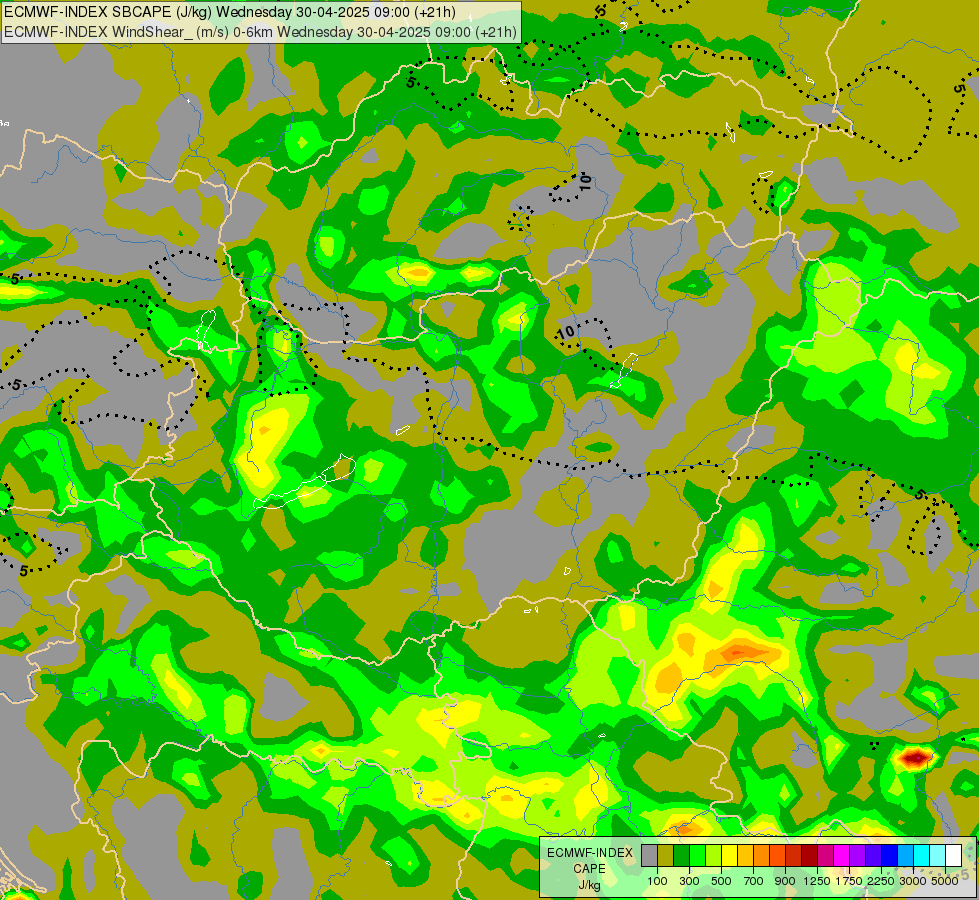Click the 3000 legend value label
Screen dimensions: 979x900
pos(913,881)
